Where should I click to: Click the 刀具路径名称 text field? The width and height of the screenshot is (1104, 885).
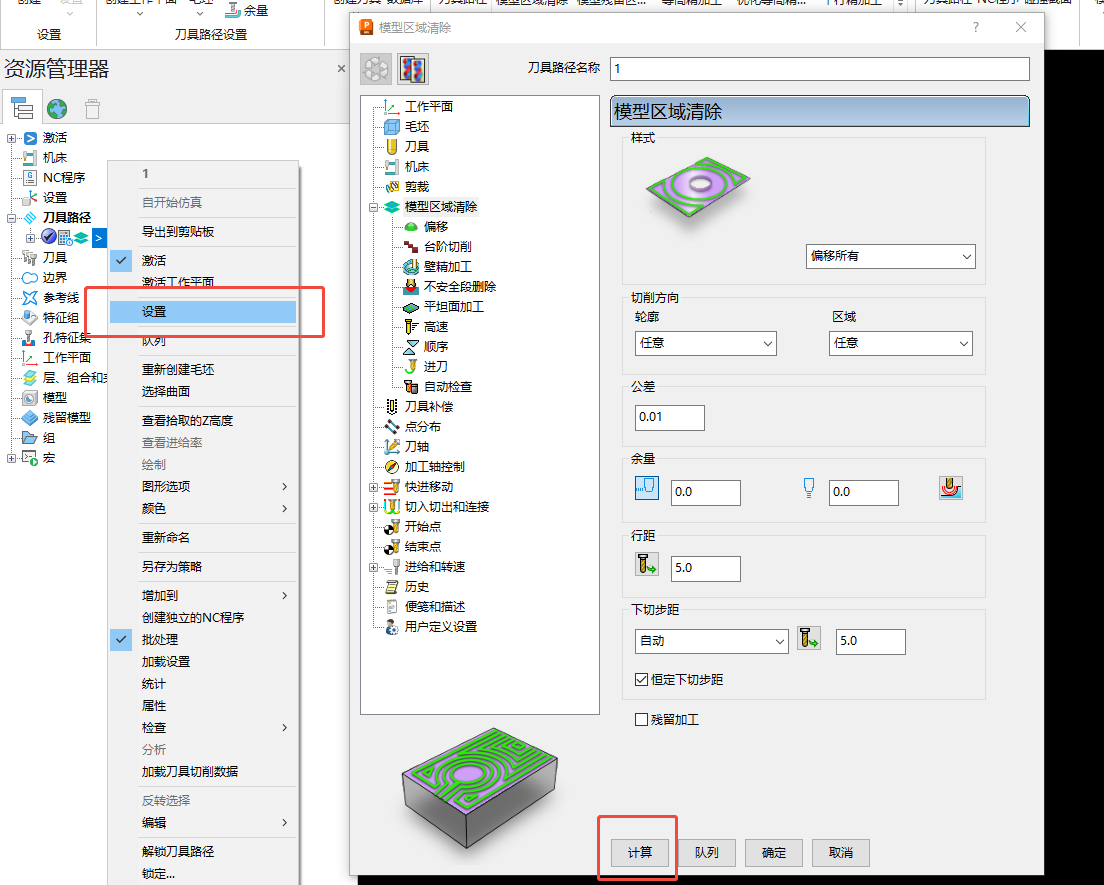[819, 69]
